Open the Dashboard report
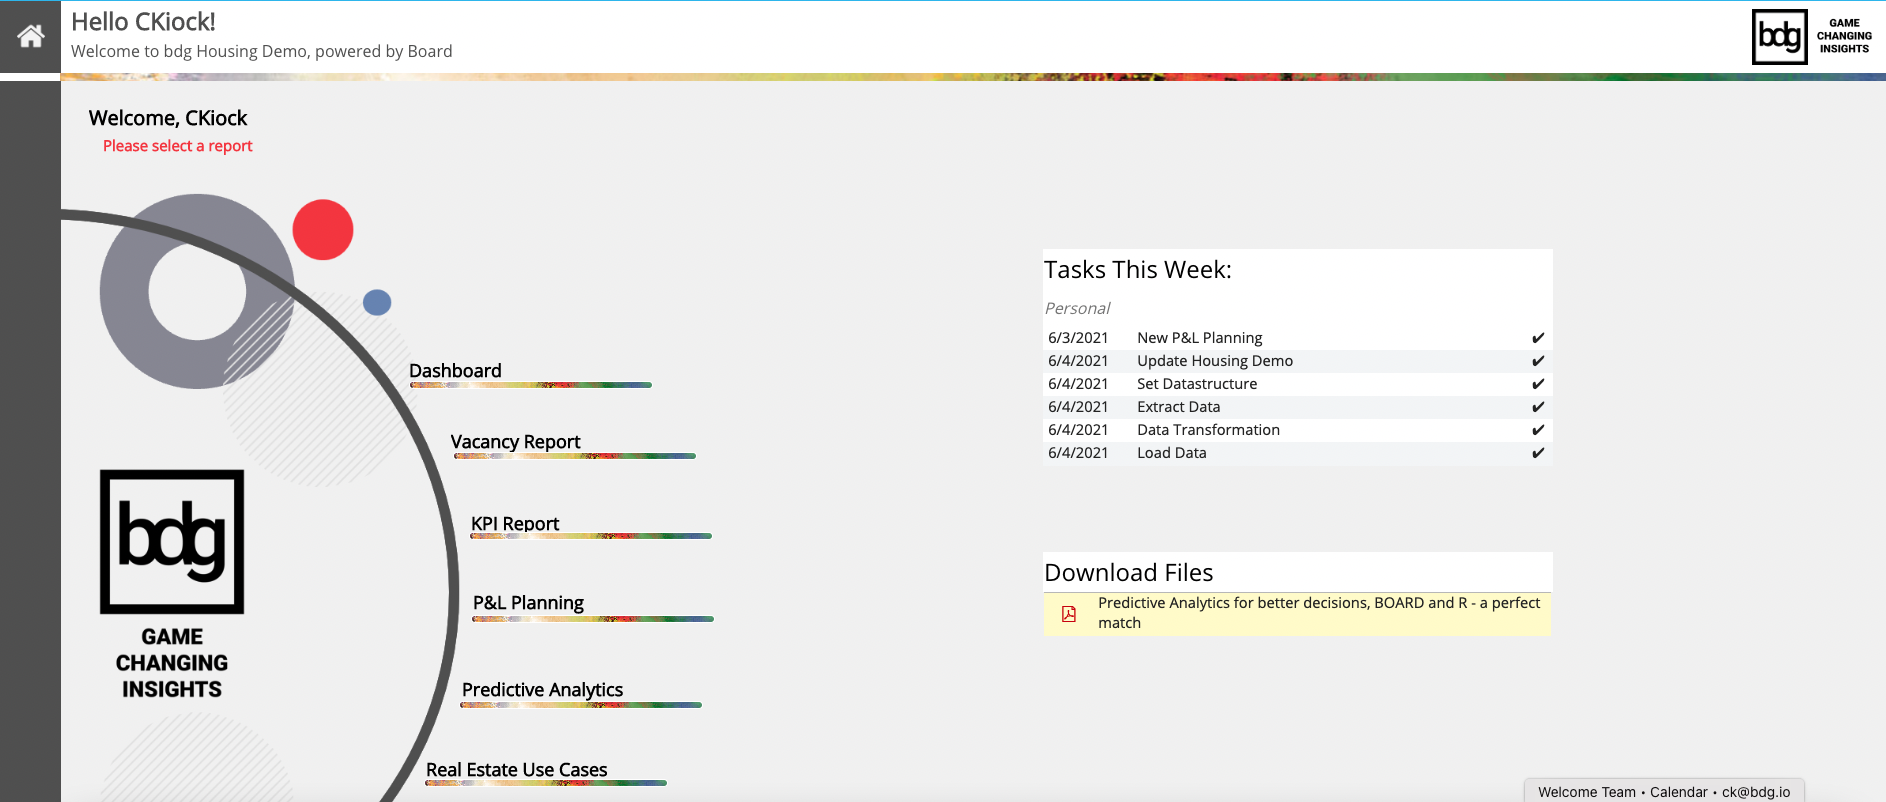Viewport: 1886px width, 802px height. point(455,371)
